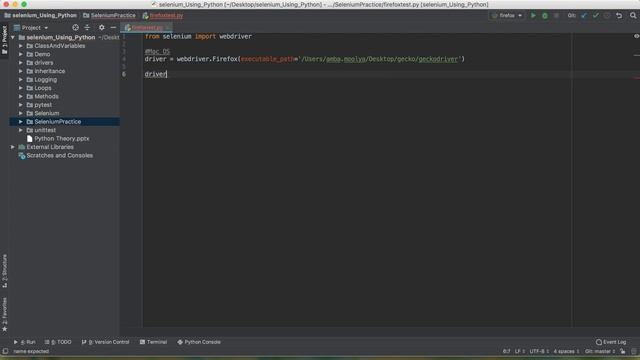Click the stop process square icon

tap(556, 16)
